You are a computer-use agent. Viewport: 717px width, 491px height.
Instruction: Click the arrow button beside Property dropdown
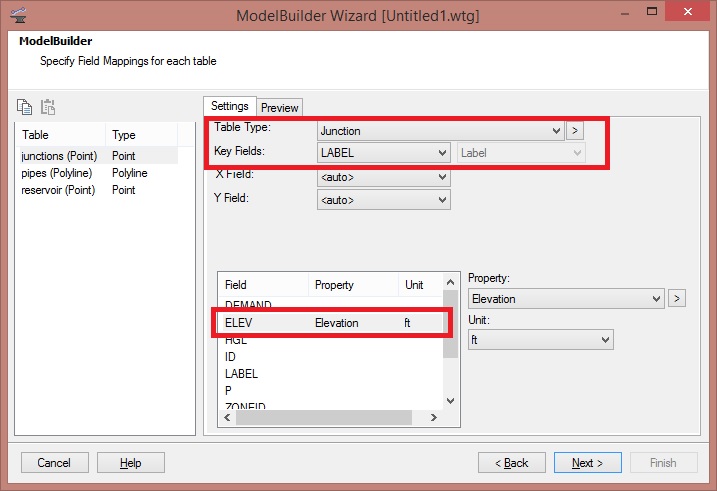[x=677, y=299]
